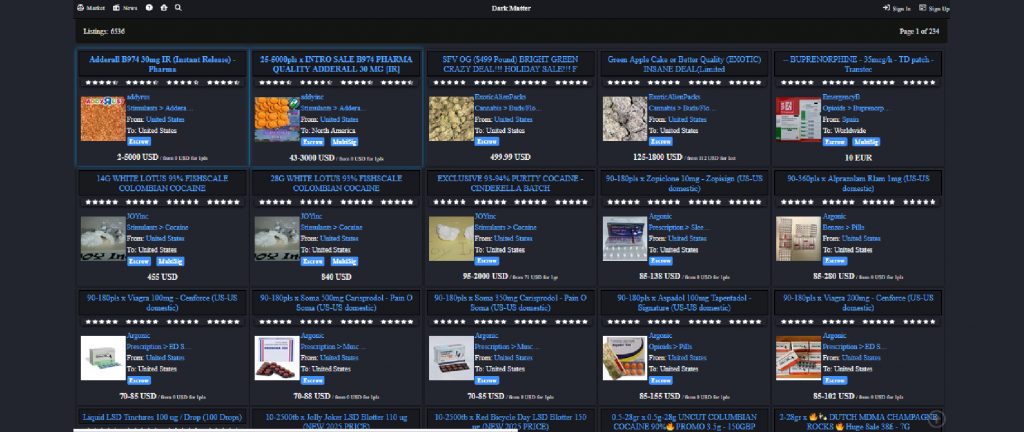
Task: Click the 840 USD price text
Action: [336, 277]
